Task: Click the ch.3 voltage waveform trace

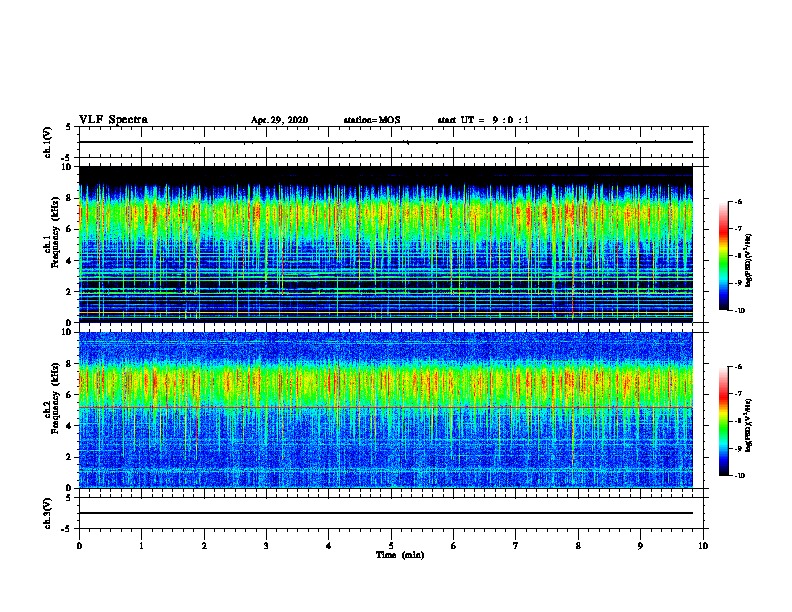Action: (386, 513)
